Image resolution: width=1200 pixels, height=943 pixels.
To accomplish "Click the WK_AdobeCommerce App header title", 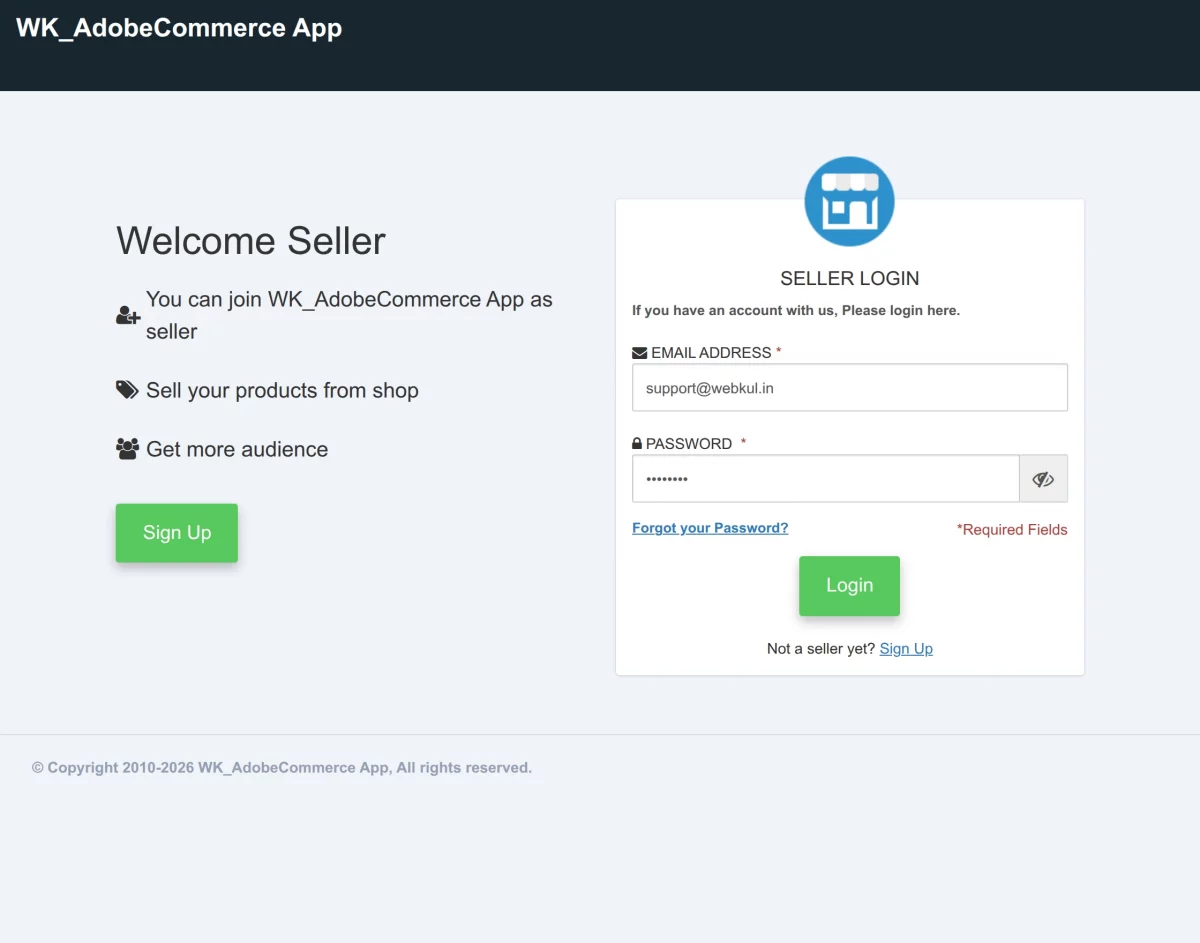I will [x=180, y=28].
